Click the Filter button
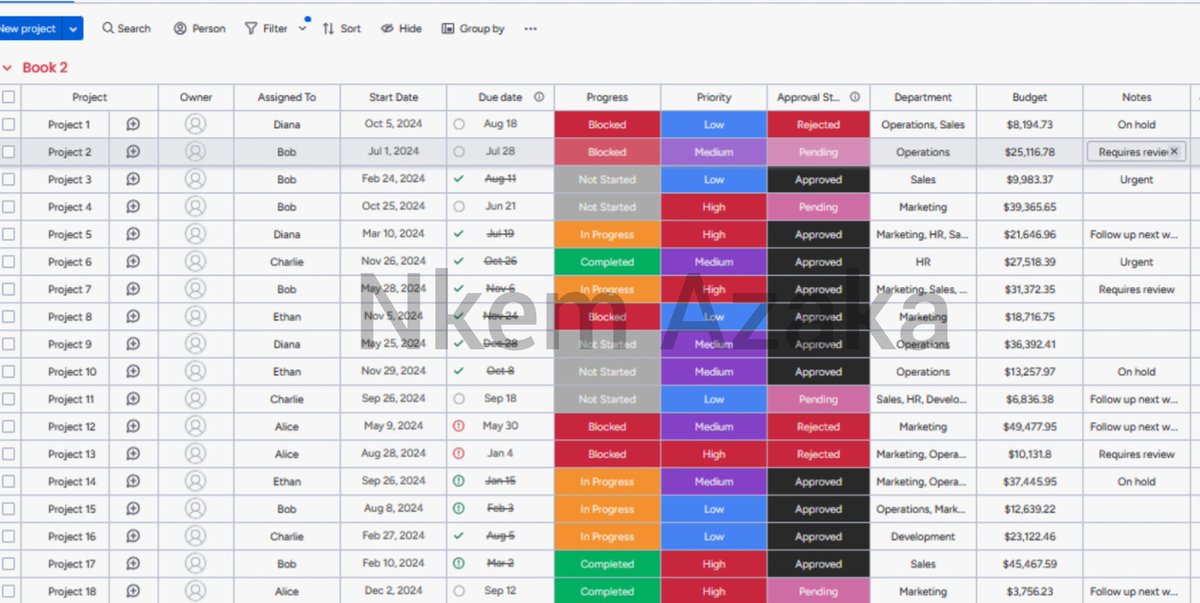Image resolution: width=1200 pixels, height=603 pixels. click(267, 29)
